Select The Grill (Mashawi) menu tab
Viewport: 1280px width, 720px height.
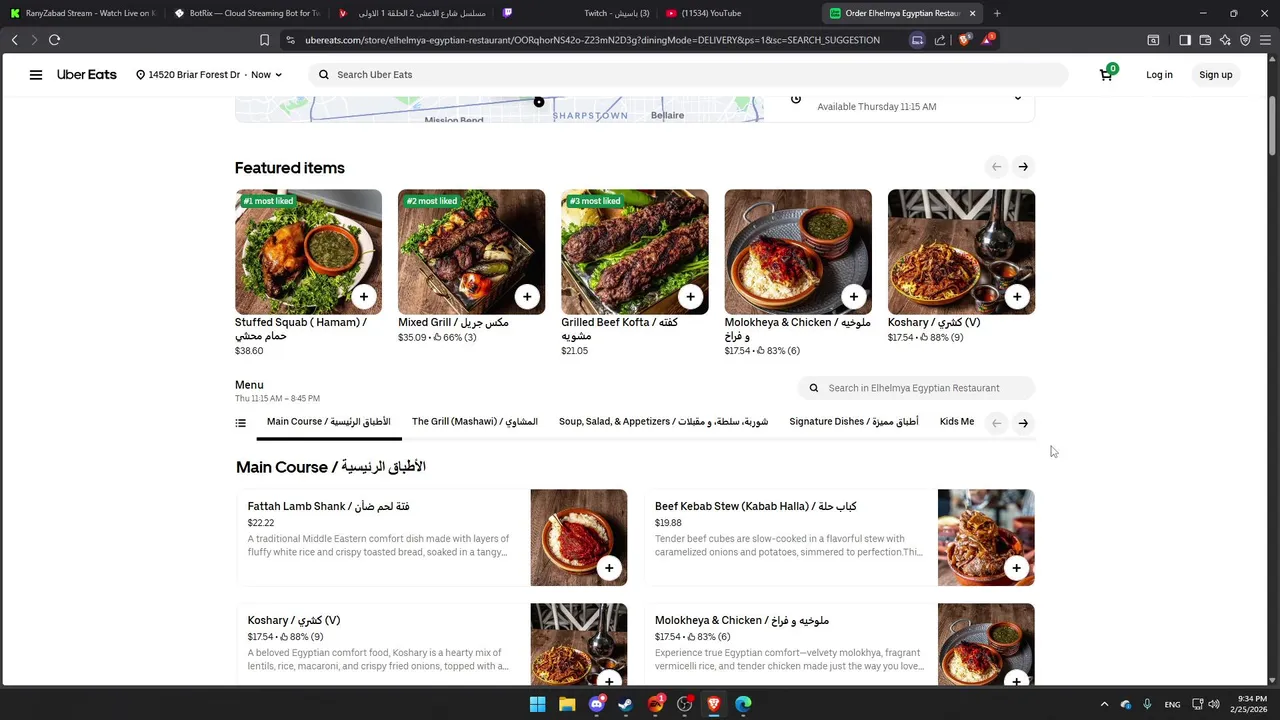click(475, 422)
